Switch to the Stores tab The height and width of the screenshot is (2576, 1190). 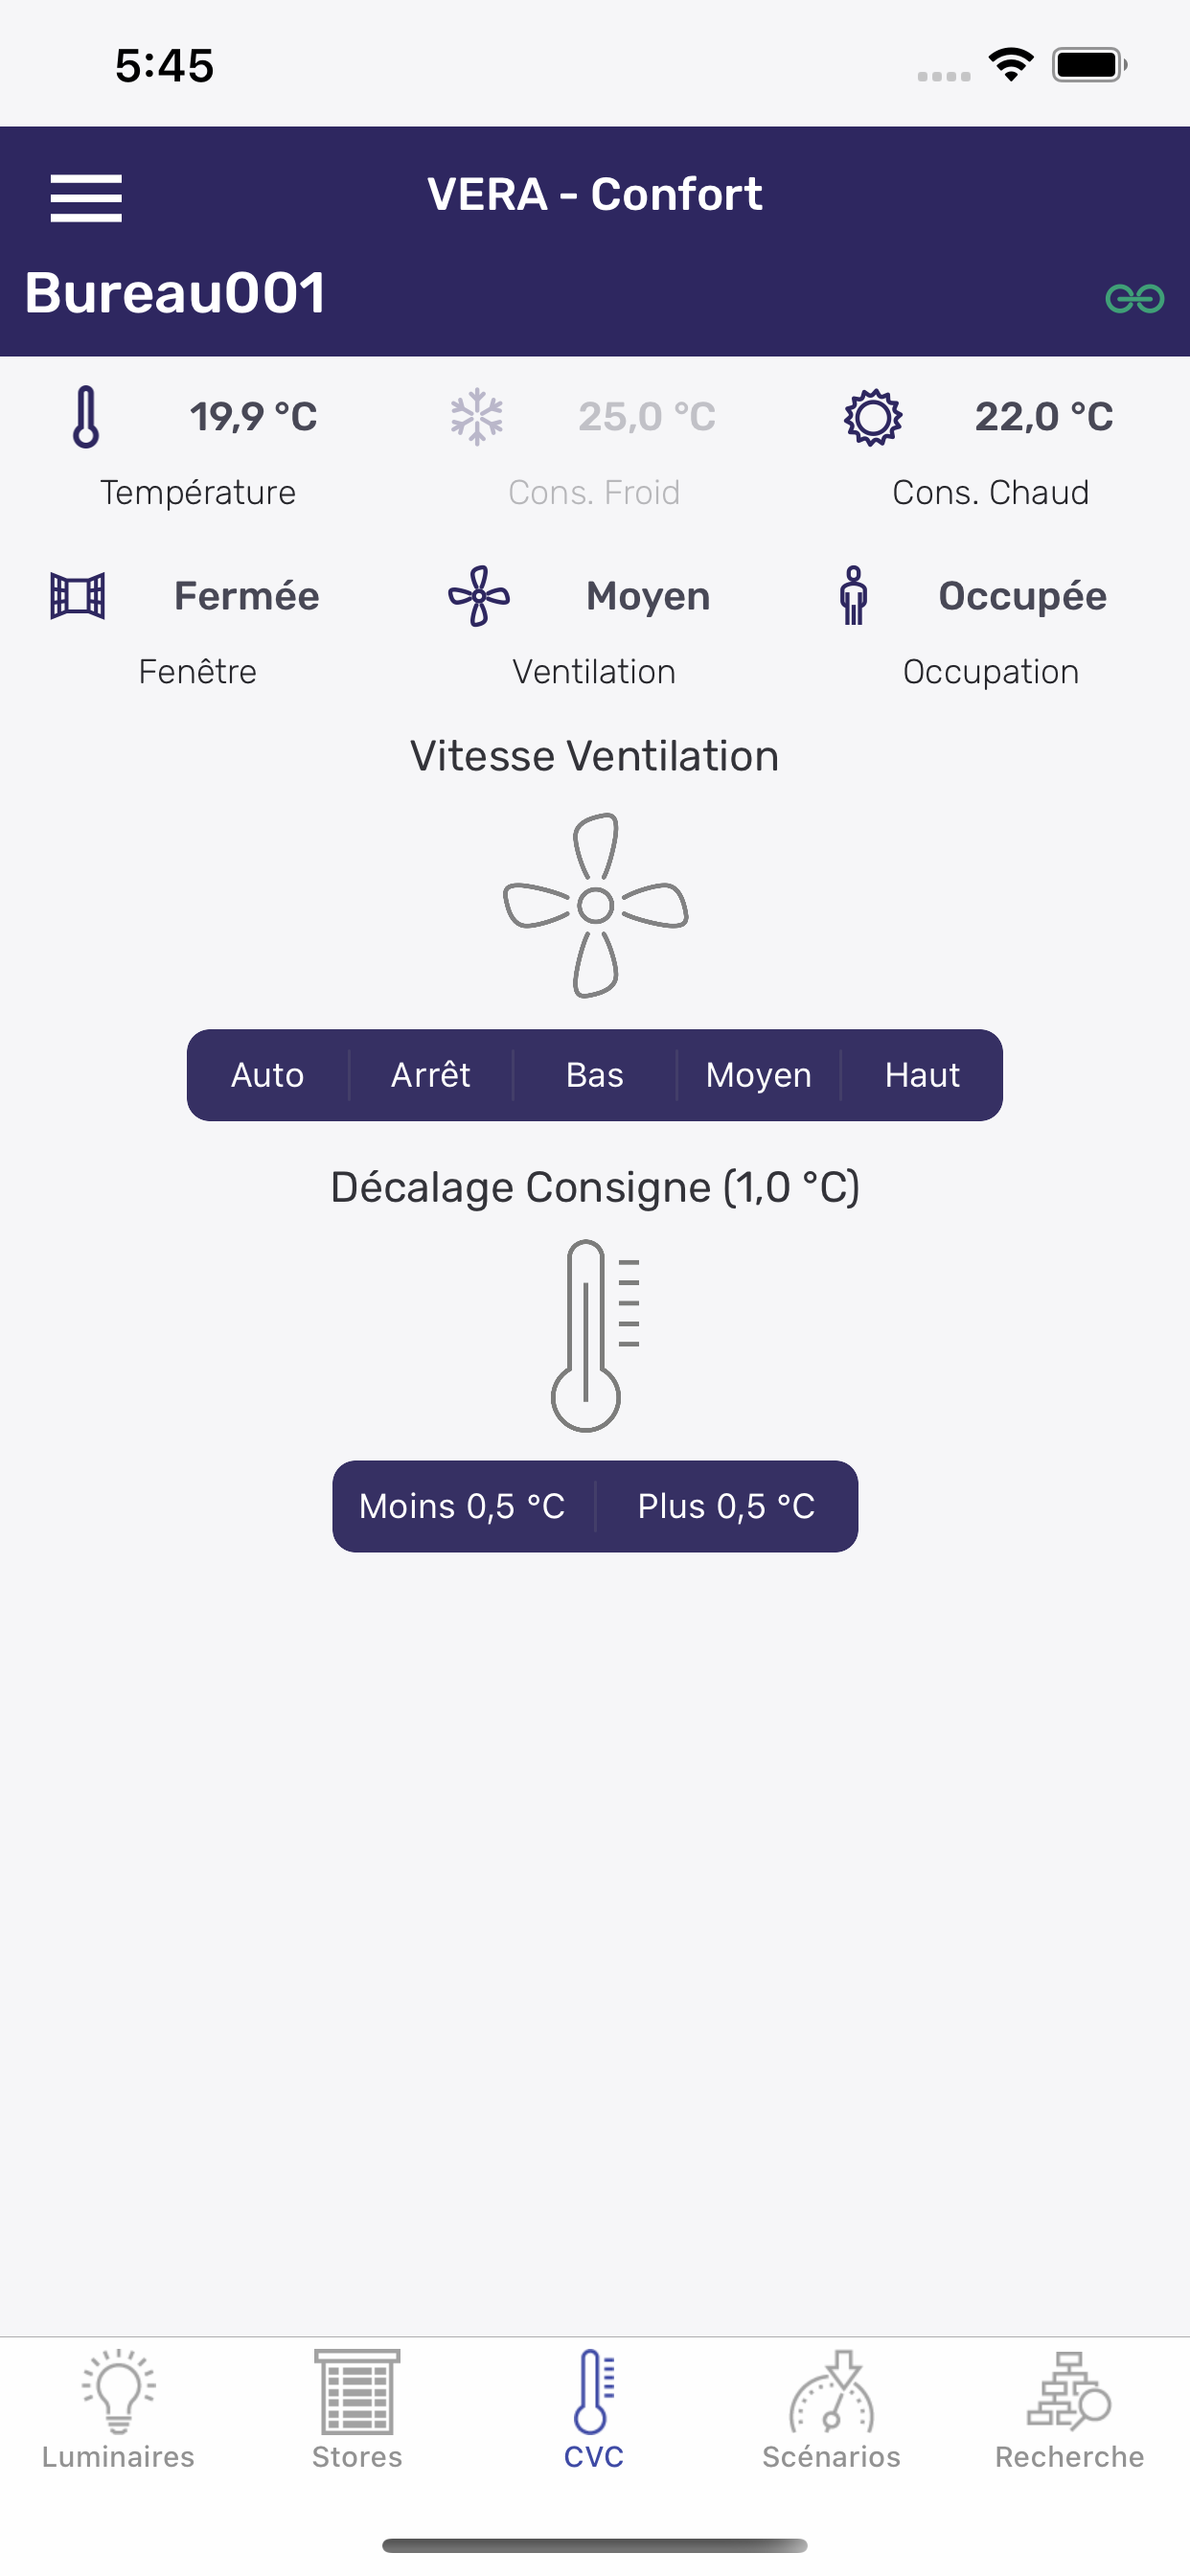point(357,2410)
